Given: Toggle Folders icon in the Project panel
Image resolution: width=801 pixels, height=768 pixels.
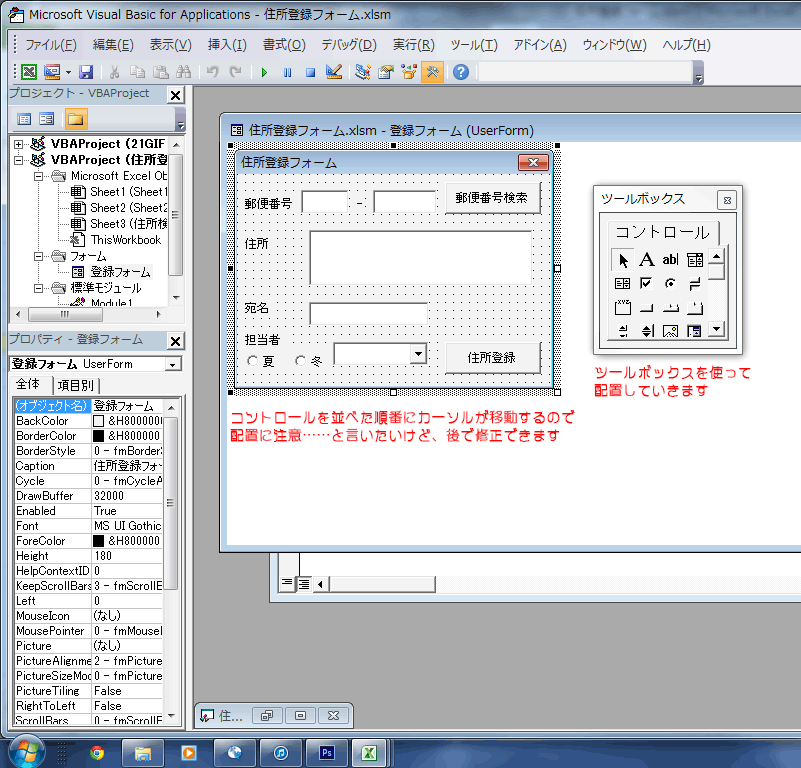Looking at the screenshot, I should (x=76, y=119).
